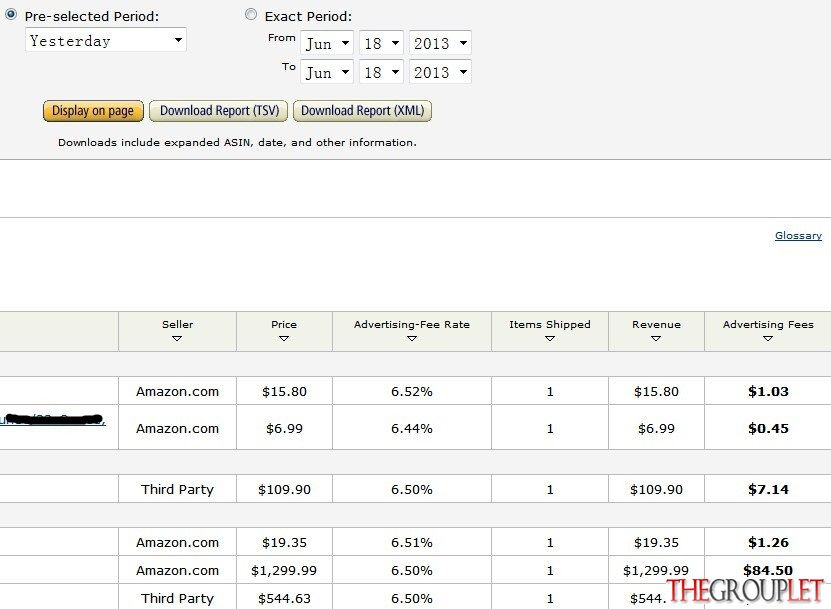This screenshot has width=831, height=609.
Task: Select $109.90 in the Price column
Action: coord(284,489)
